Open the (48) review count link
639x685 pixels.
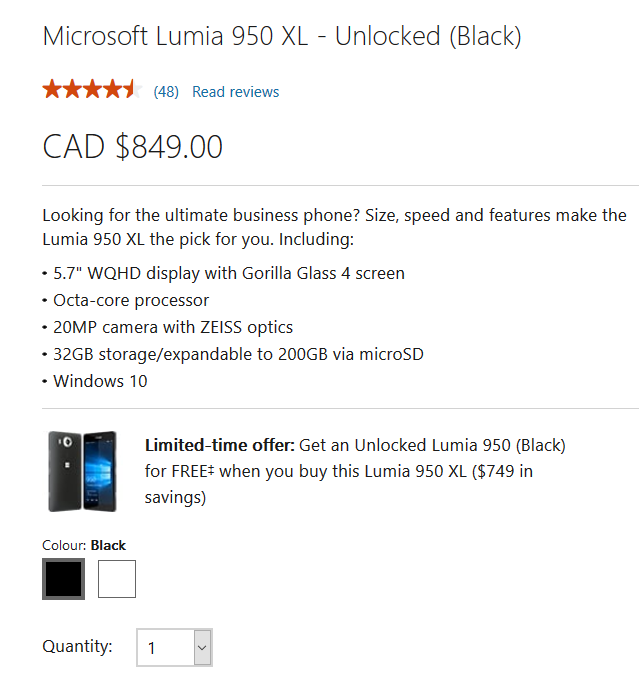[x=166, y=92]
